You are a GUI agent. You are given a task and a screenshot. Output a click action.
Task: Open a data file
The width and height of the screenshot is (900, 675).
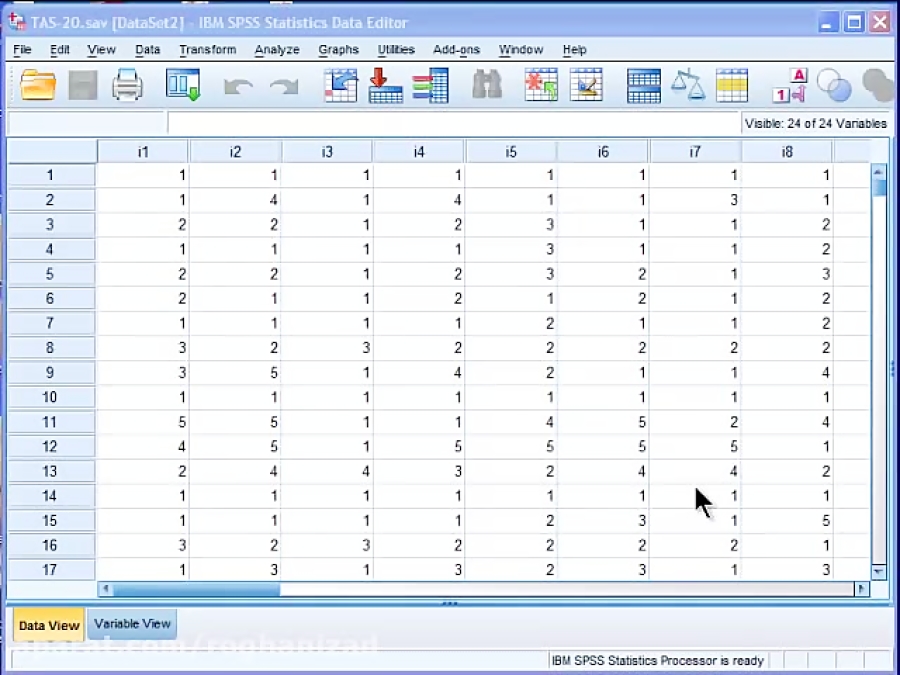(x=38, y=85)
